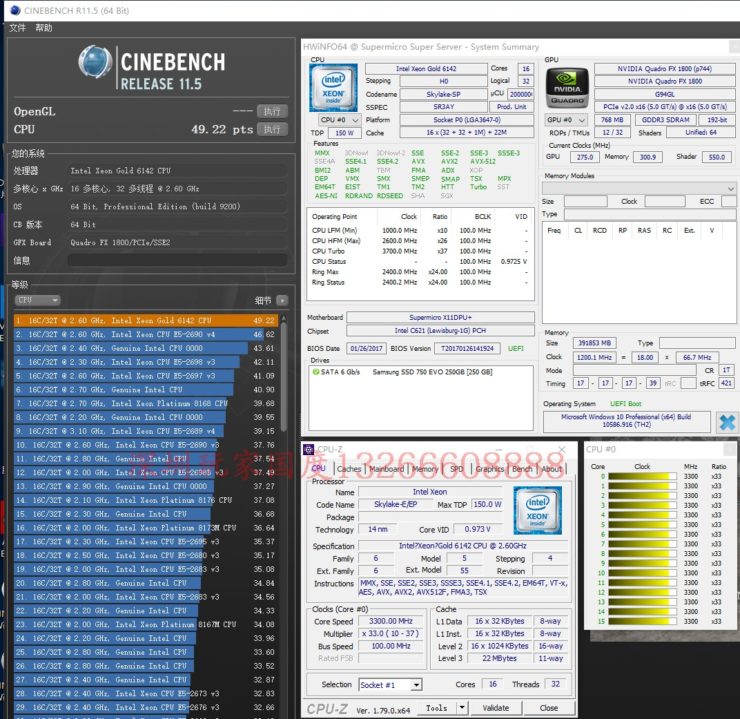Click the CPU-Z window title icon
The height and width of the screenshot is (719, 740).
[309, 449]
